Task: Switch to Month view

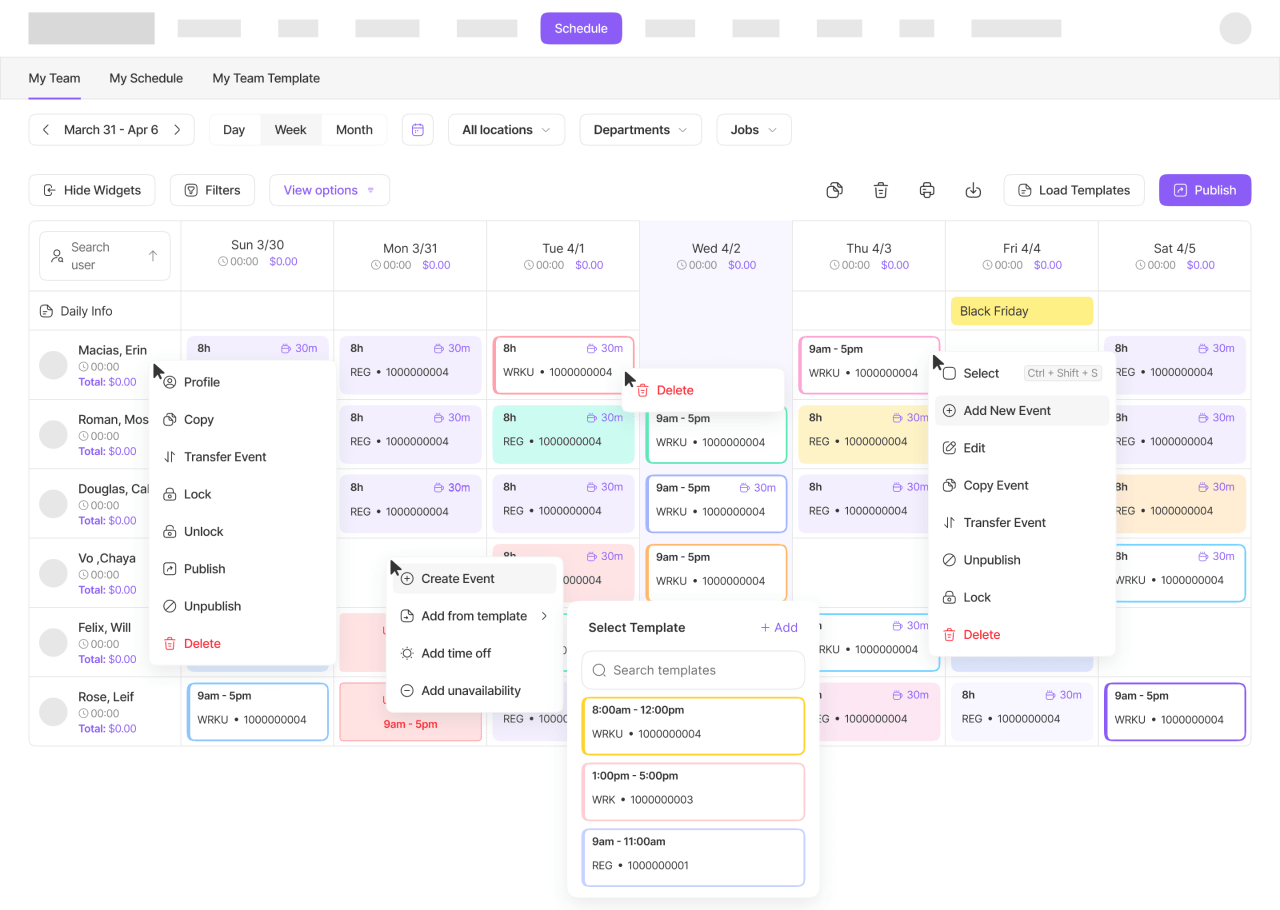Action: click(x=354, y=129)
